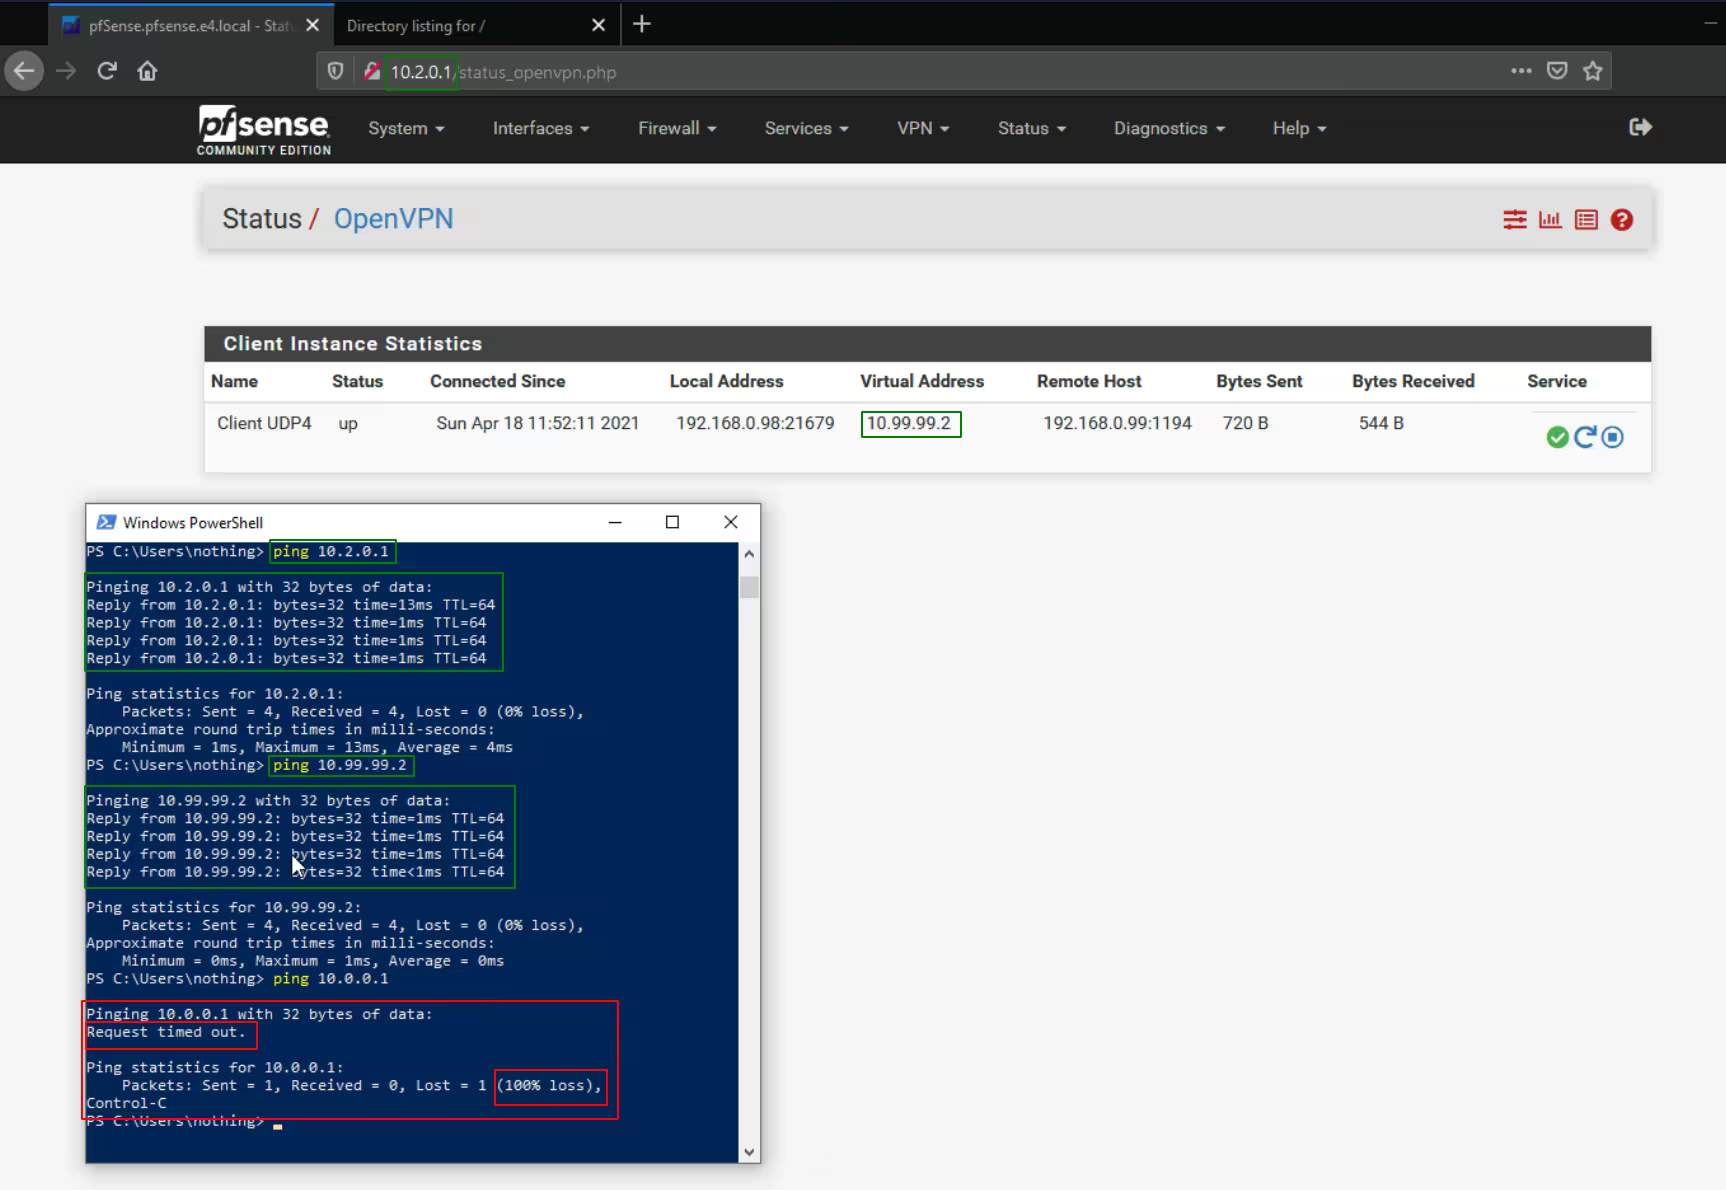Click remote host 192.168.0.99:1194
Viewport: 1726px width, 1190px height.
pos(1117,423)
